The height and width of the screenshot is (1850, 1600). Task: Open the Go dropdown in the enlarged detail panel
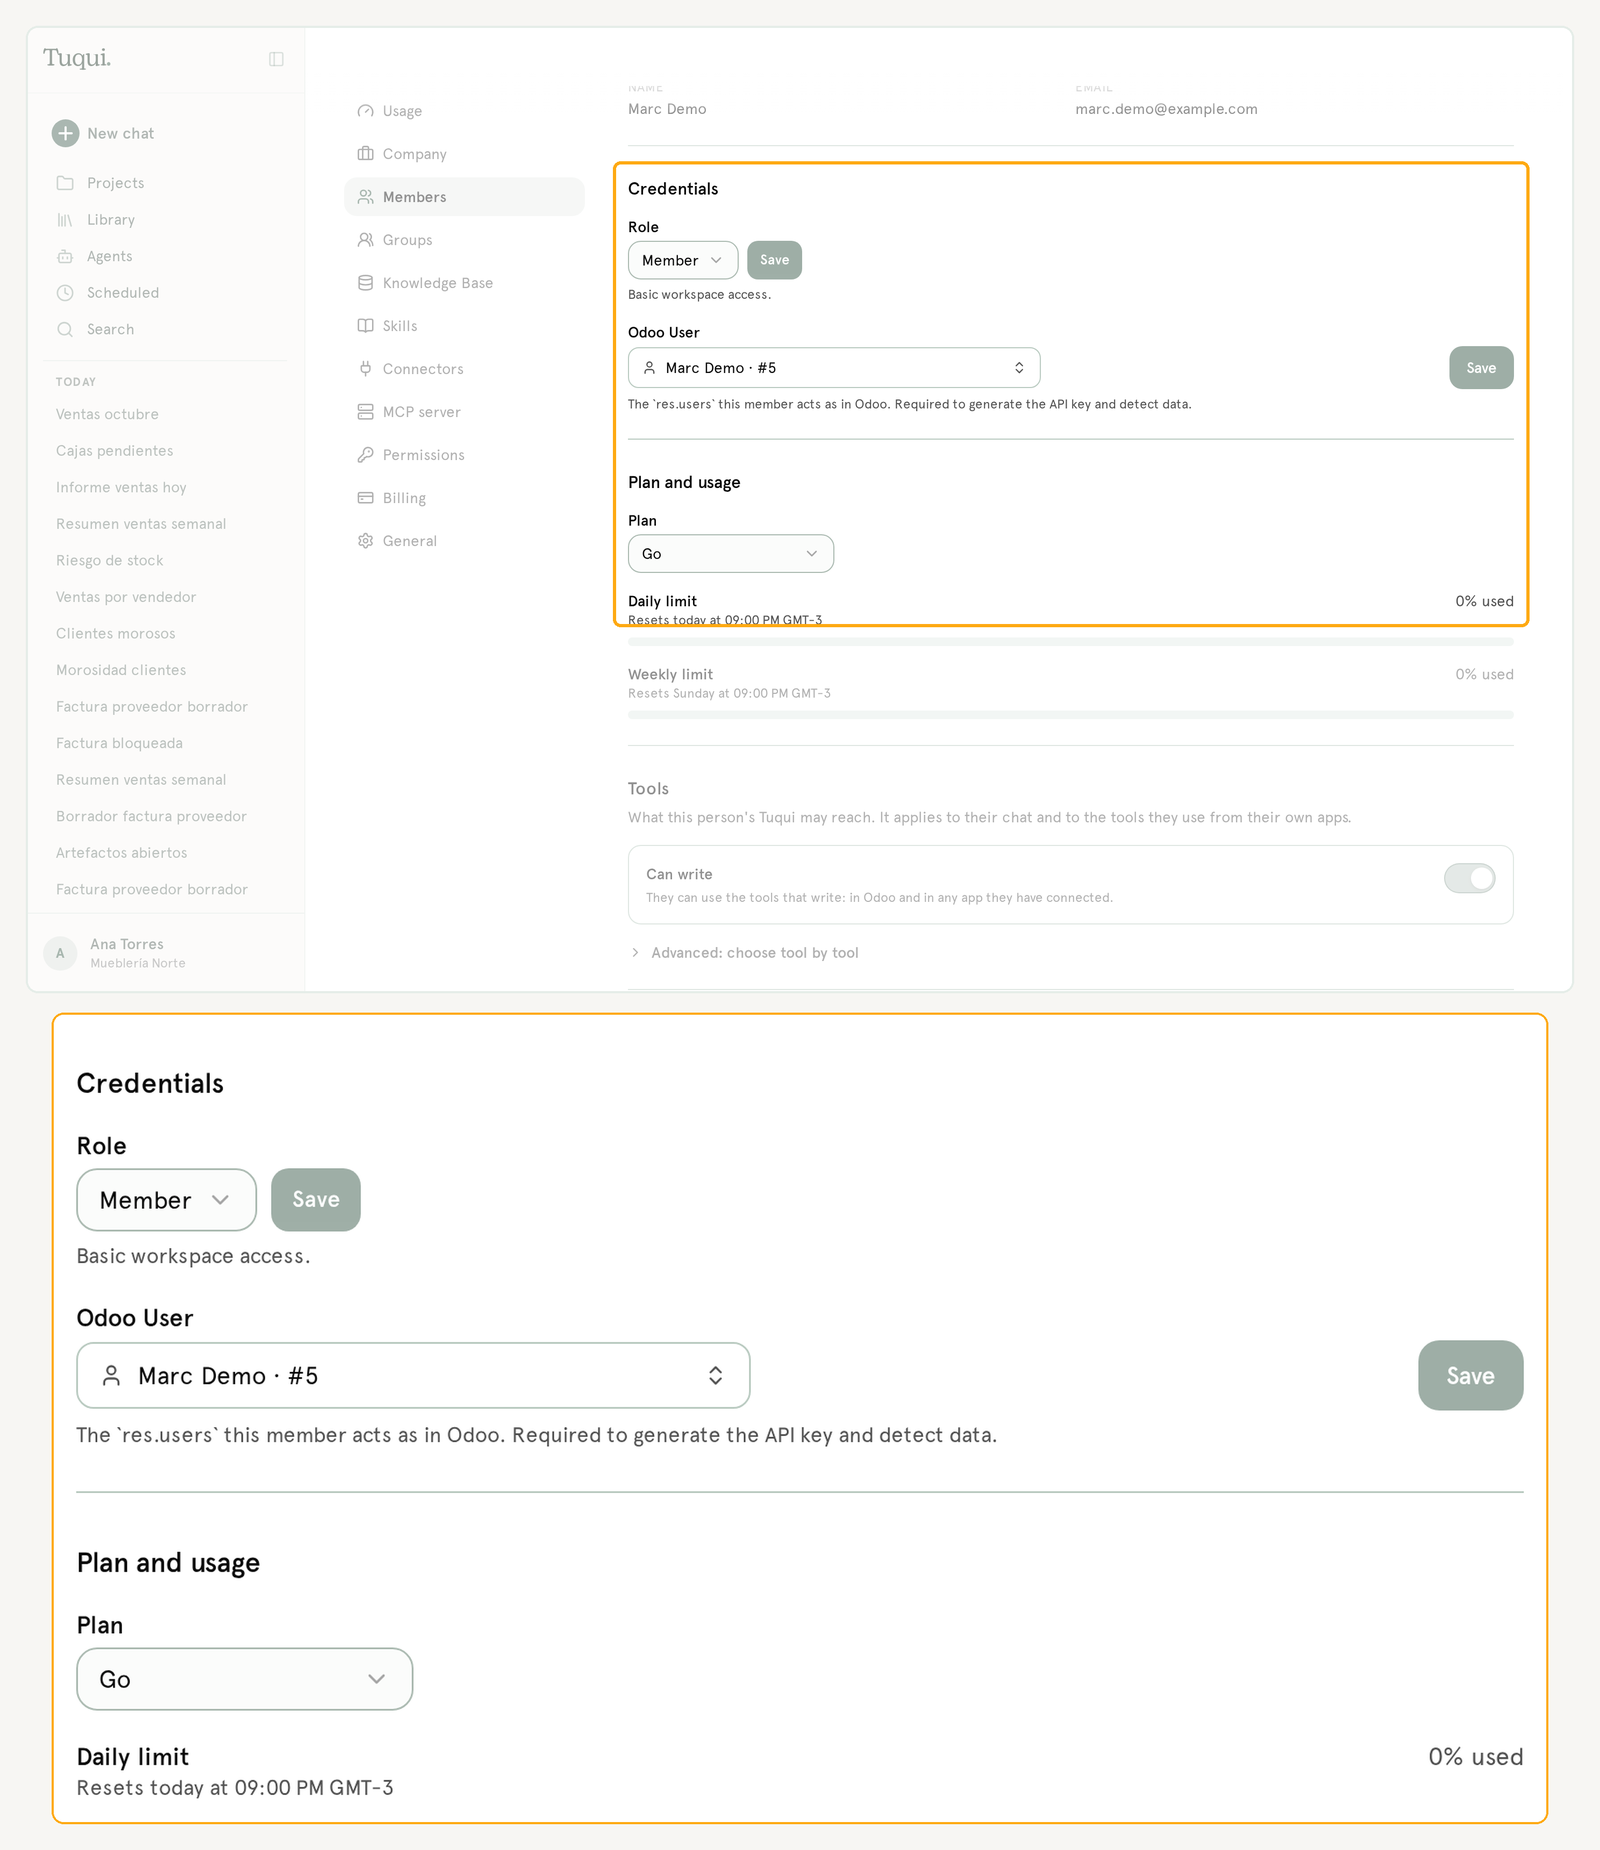[245, 1679]
